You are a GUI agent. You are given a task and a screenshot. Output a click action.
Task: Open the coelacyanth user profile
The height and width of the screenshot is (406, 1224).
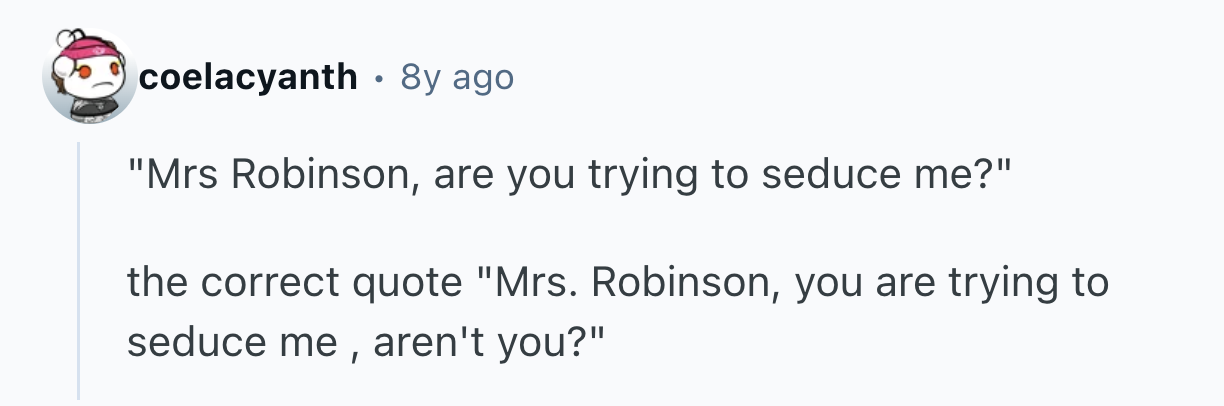(x=249, y=76)
